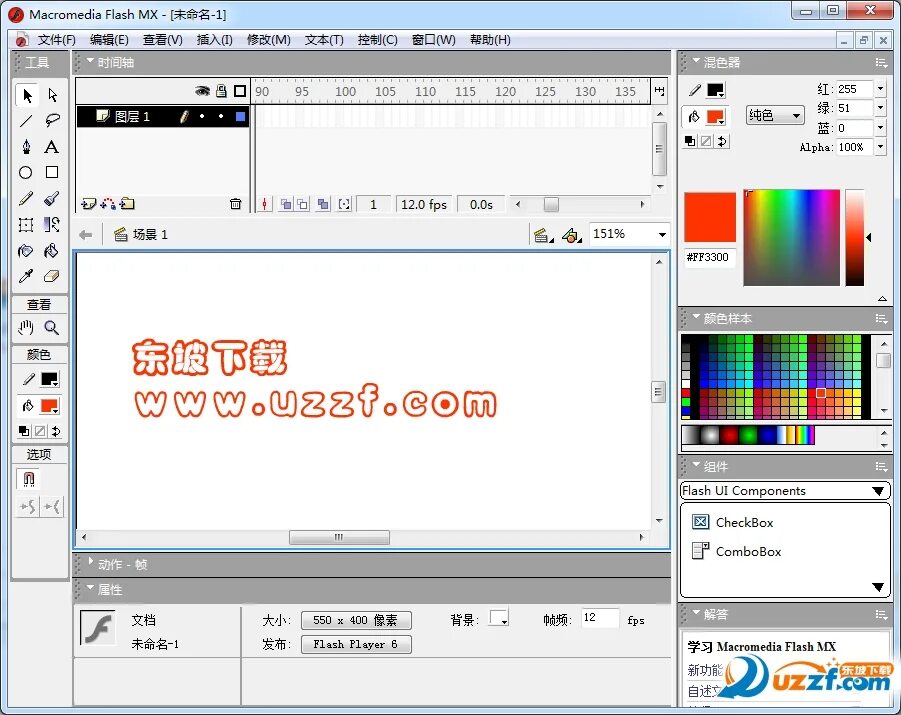Select the Lasso tool
901x715 pixels.
tap(52, 121)
